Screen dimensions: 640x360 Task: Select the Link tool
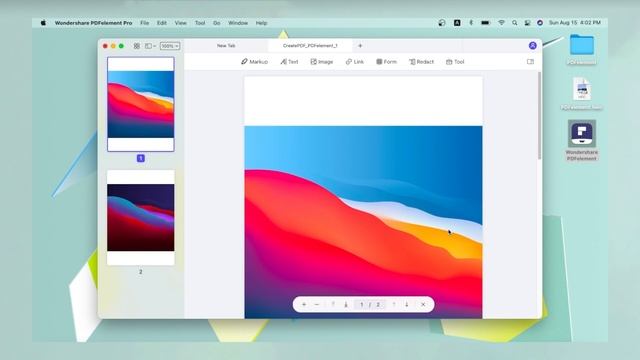tap(354, 62)
